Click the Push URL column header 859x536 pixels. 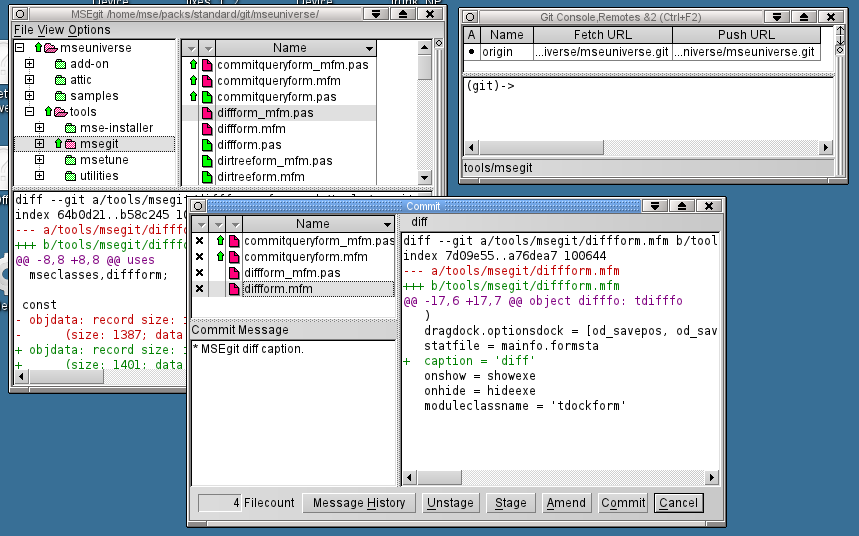click(x=746, y=35)
